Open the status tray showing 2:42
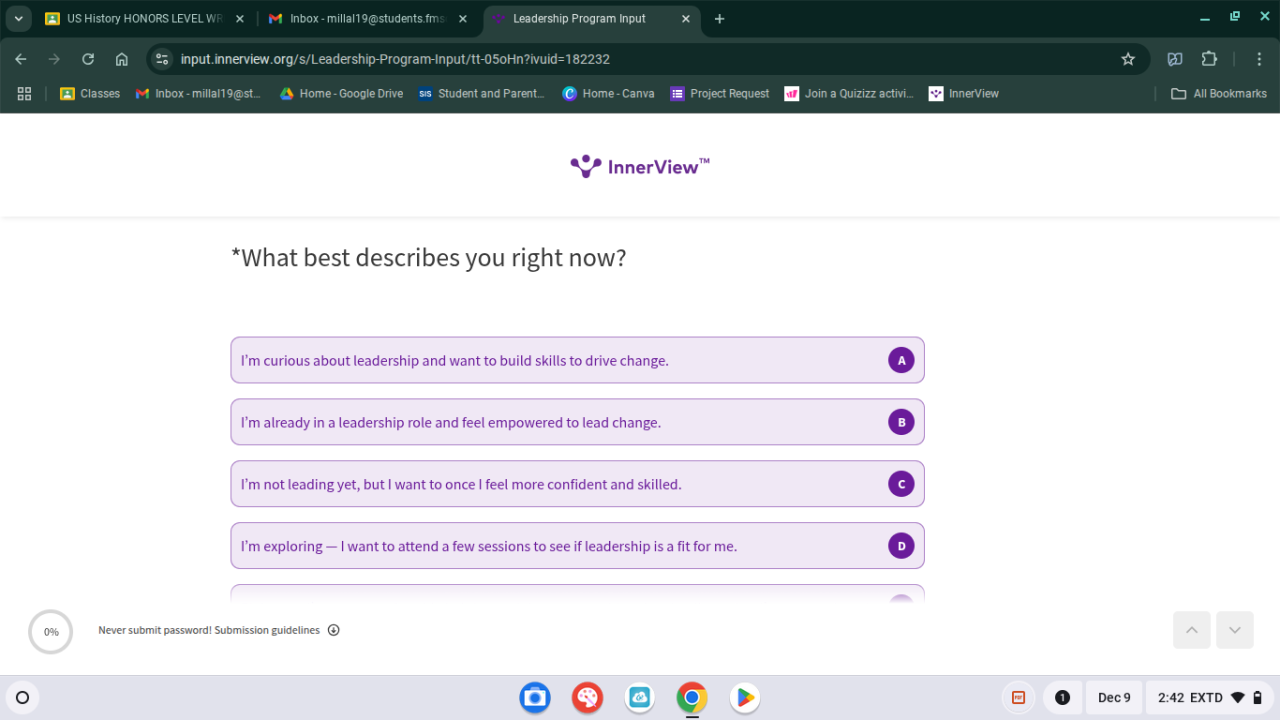 tap(1210, 697)
